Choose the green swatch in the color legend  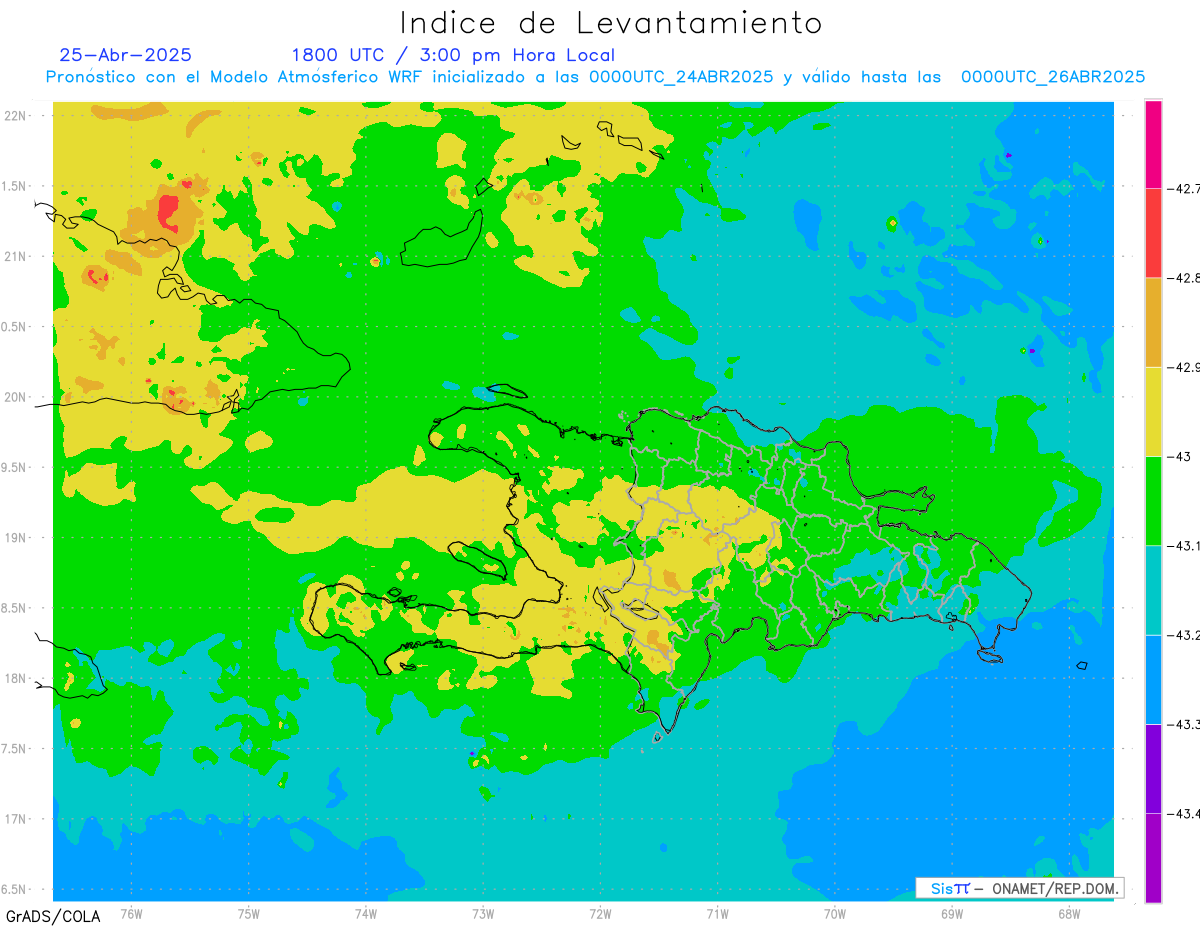[1153, 500]
